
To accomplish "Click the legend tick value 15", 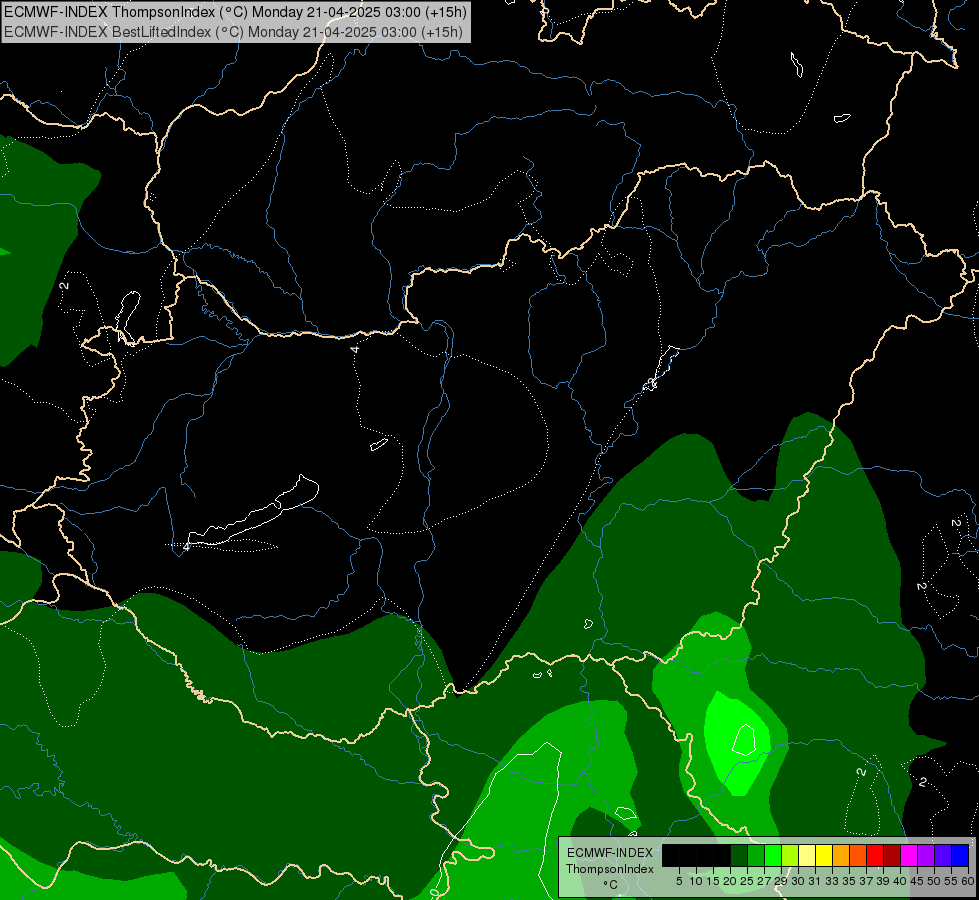I will click(x=713, y=881).
